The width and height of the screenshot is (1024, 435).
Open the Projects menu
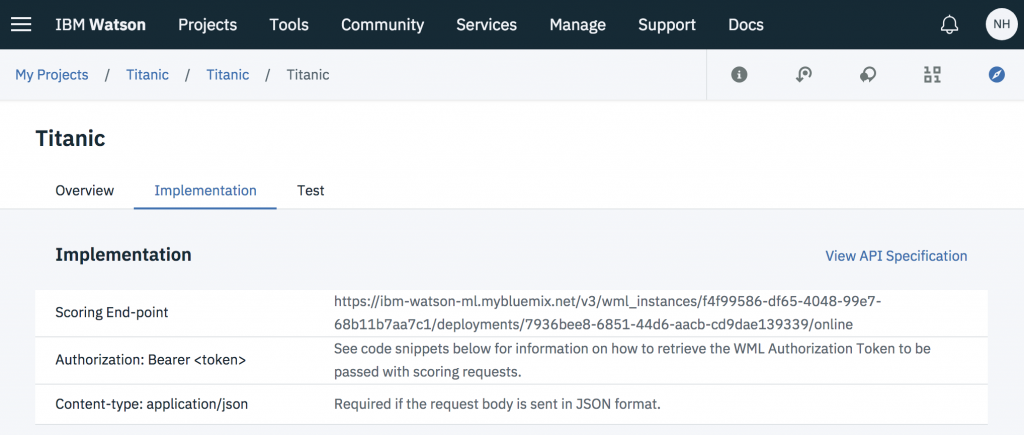pyautogui.click(x=207, y=25)
